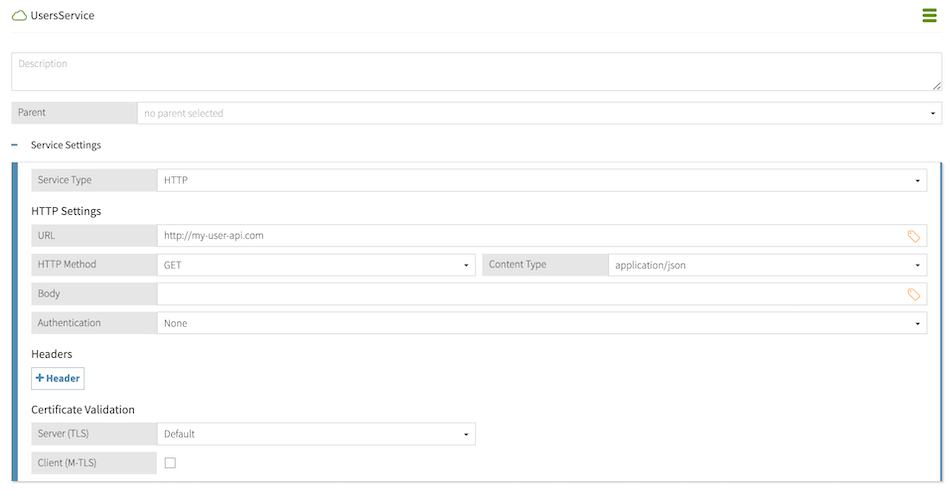Click the tag icon in Body field

click(913, 294)
